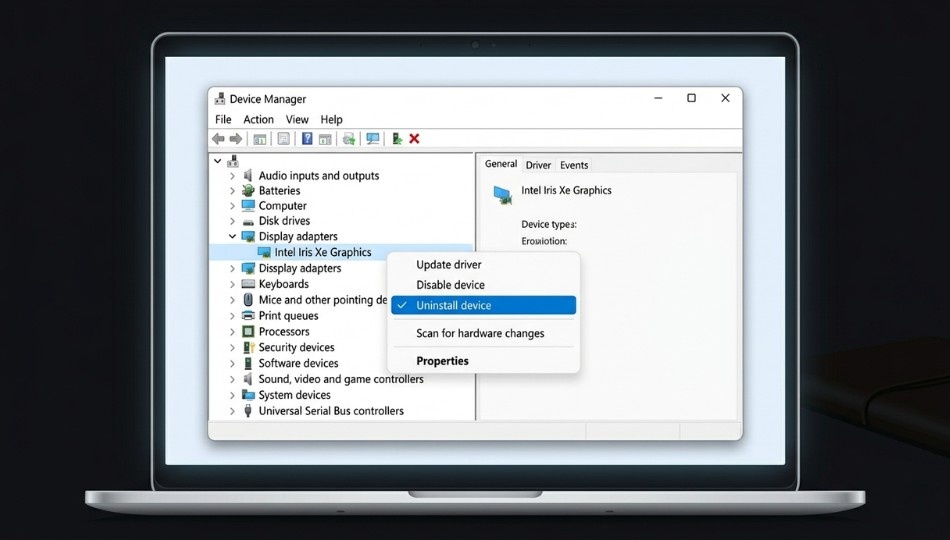
Task: Click the Print queues printer icon
Action: pos(248,315)
